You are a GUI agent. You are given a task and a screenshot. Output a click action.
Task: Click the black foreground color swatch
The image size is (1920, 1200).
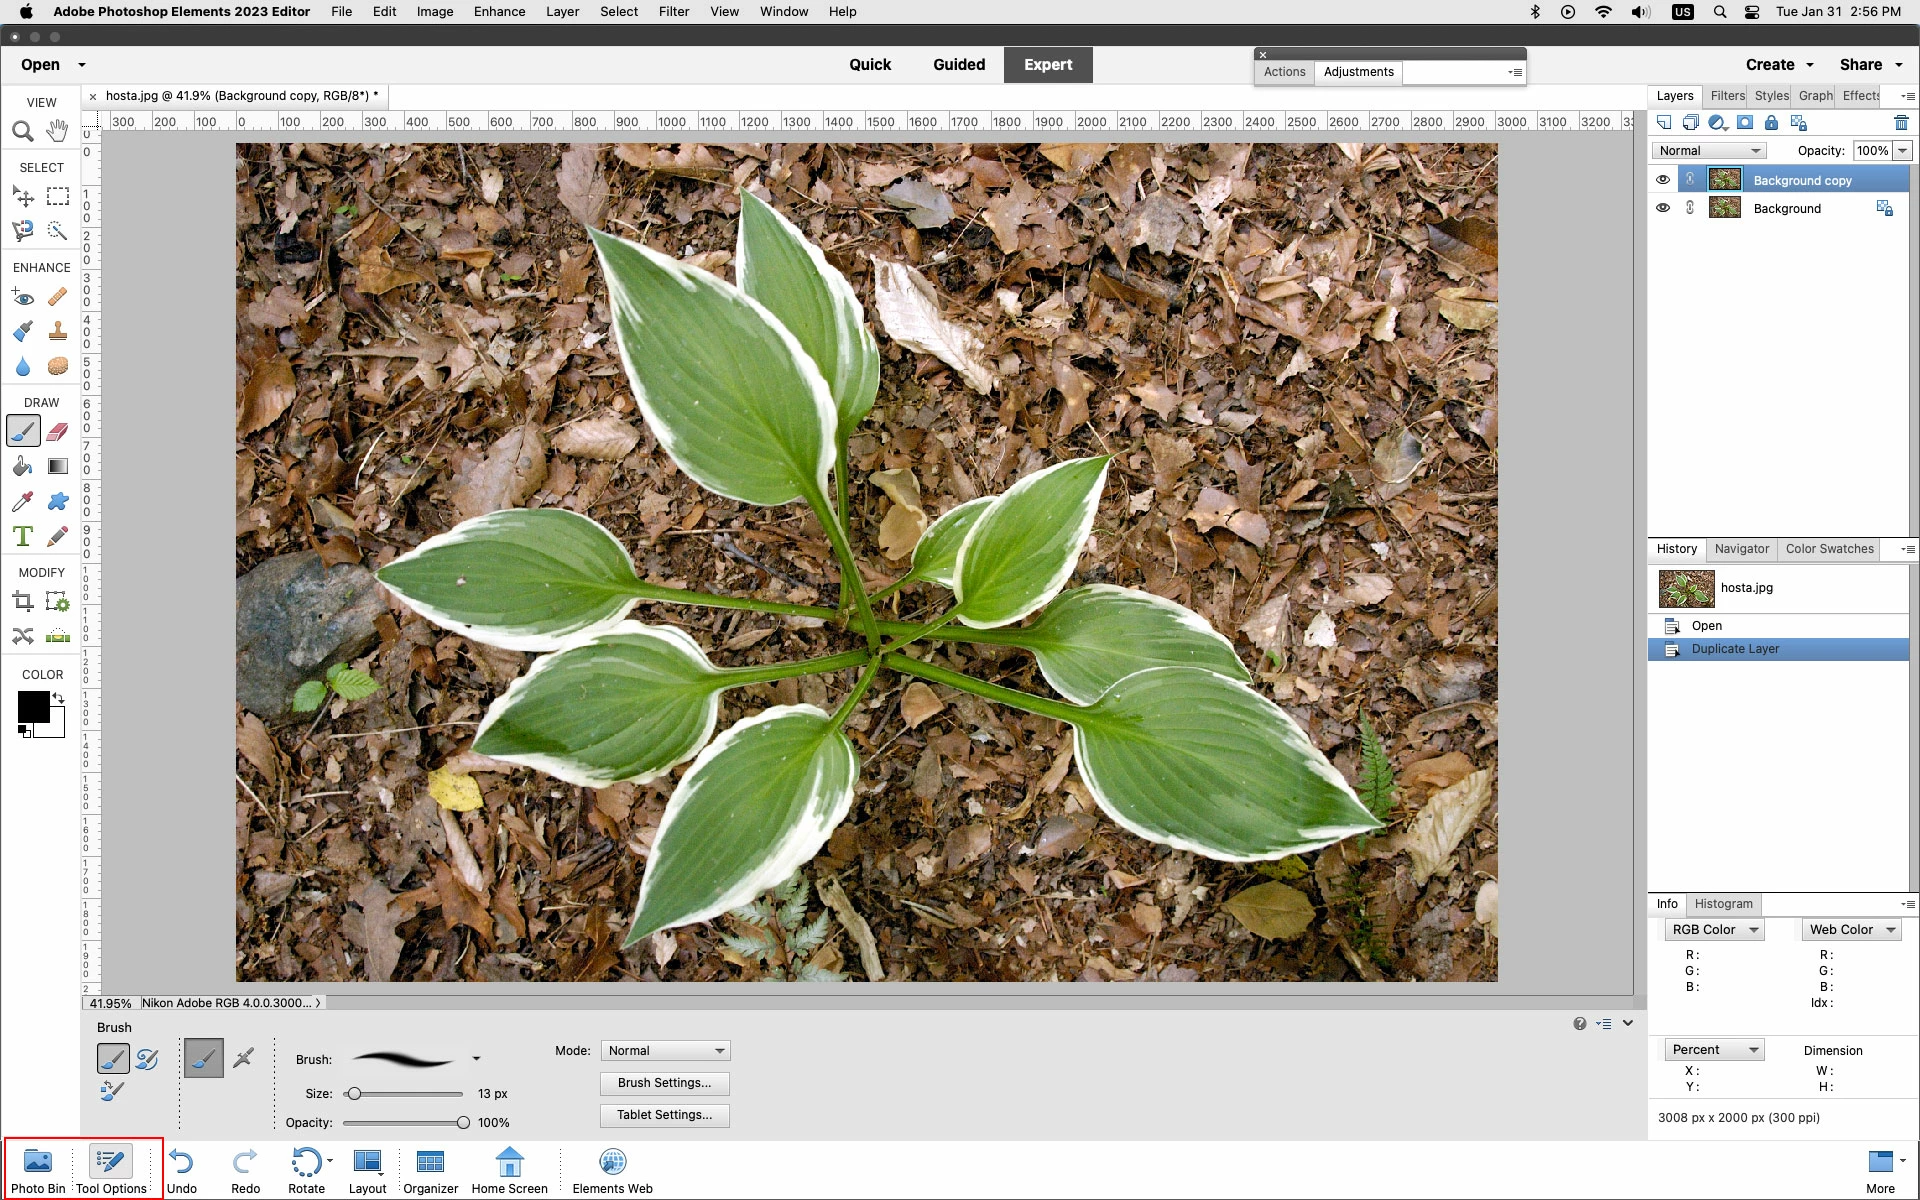(32, 706)
